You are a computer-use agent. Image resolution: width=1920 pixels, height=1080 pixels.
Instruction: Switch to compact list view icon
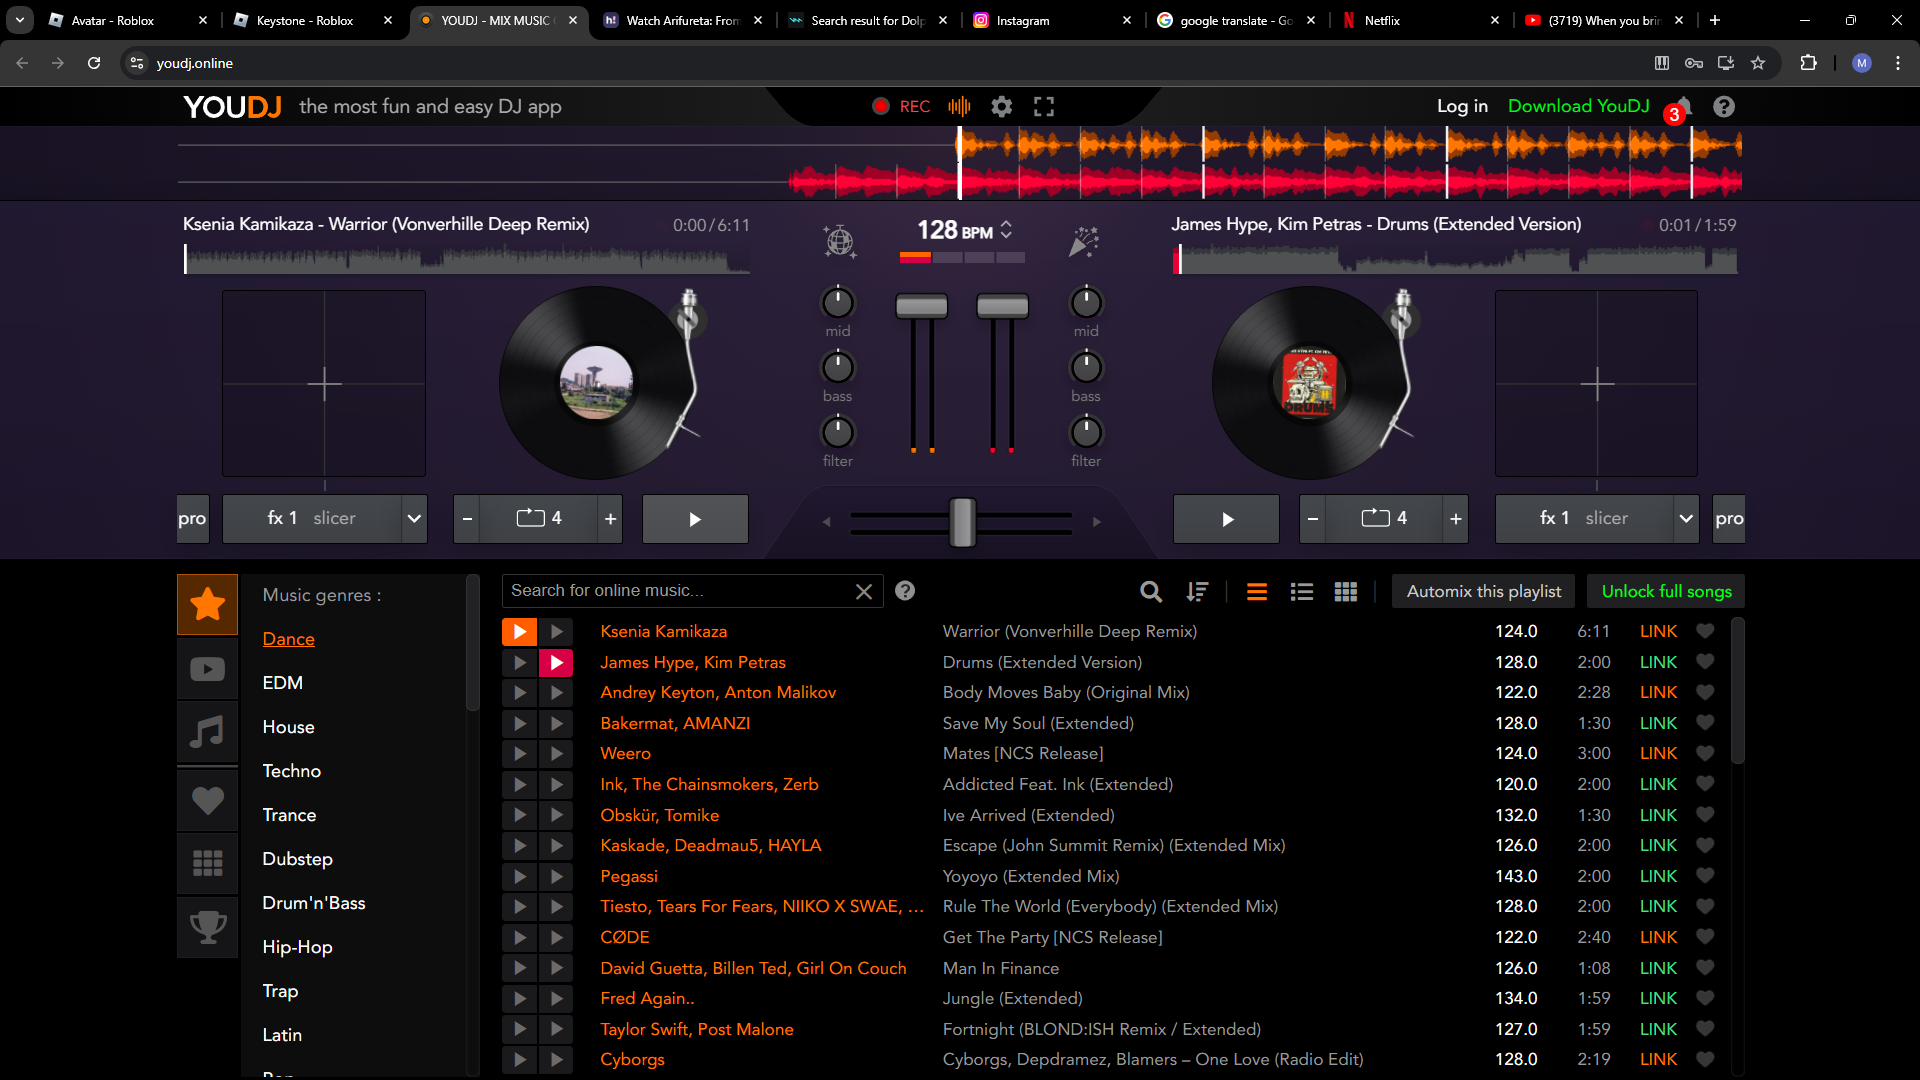coord(1257,592)
